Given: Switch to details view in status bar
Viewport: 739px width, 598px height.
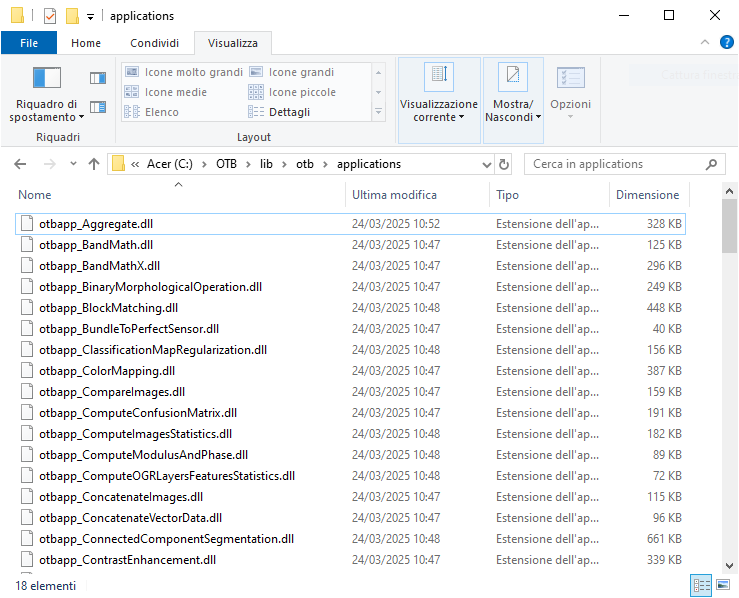Looking at the screenshot, I should point(701,586).
